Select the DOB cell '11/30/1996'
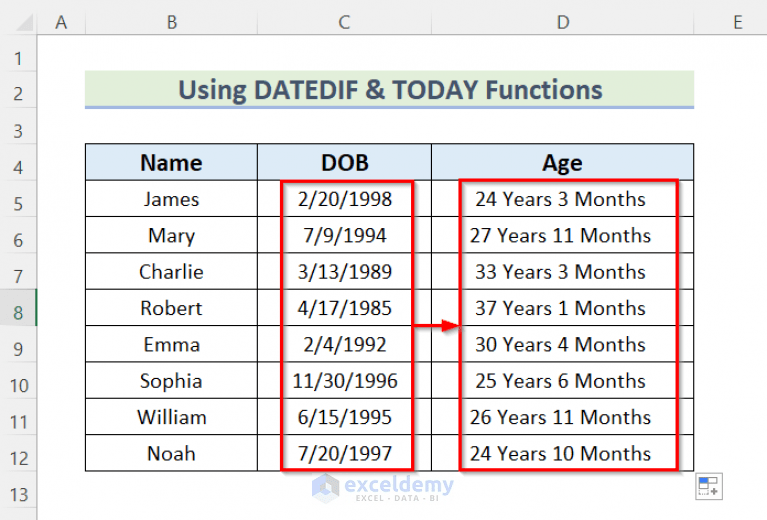 click(x=344, y=381)
